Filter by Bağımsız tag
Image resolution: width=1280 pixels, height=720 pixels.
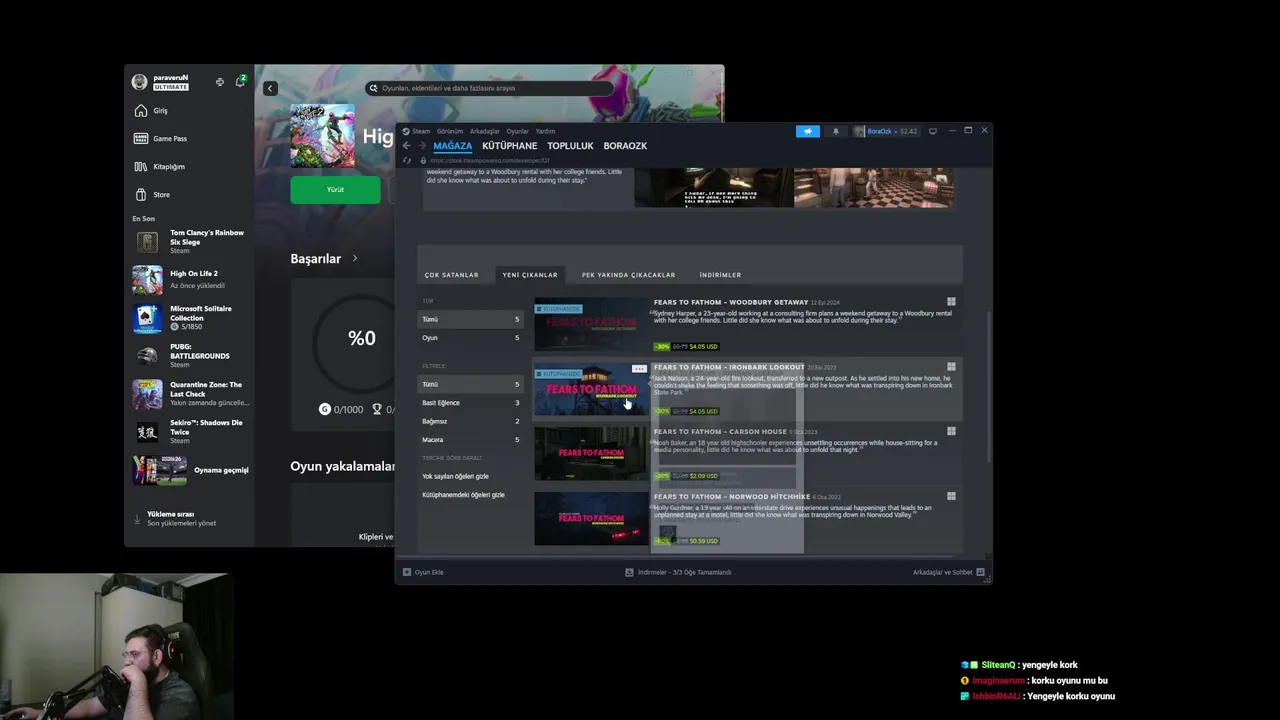click(x=470, y=421)
